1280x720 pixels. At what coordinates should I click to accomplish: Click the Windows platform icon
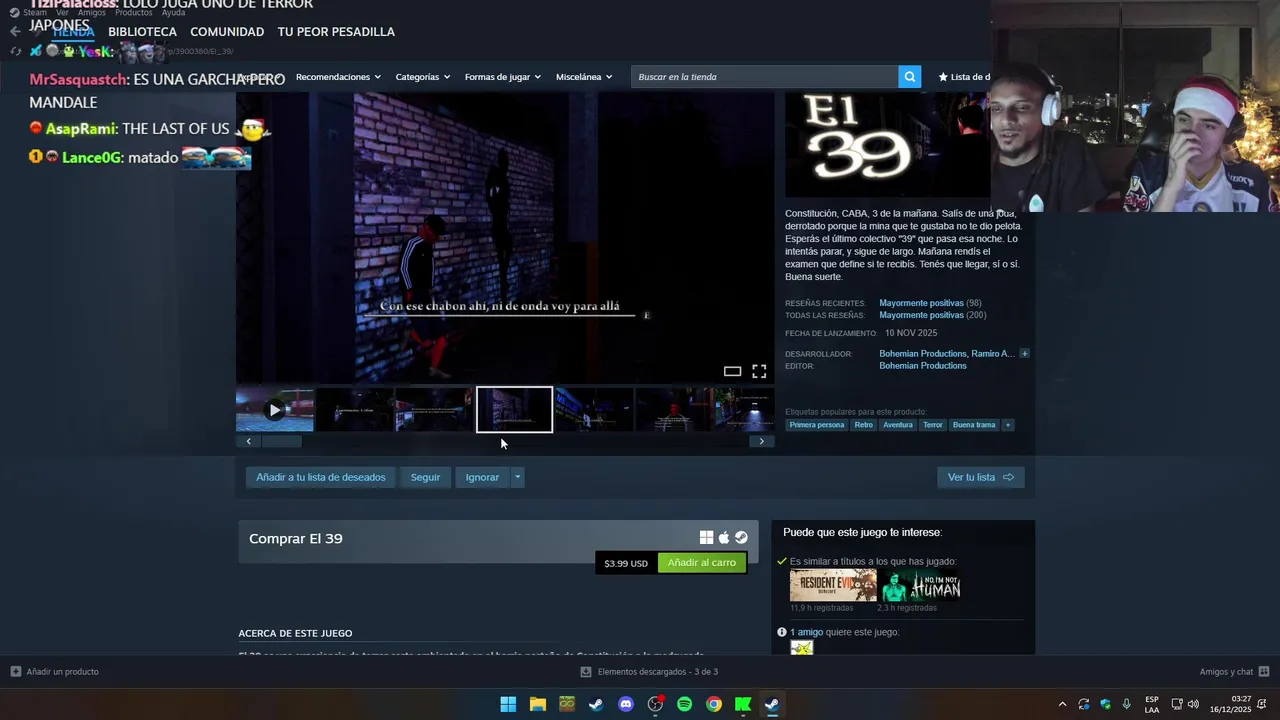(706, 538)
